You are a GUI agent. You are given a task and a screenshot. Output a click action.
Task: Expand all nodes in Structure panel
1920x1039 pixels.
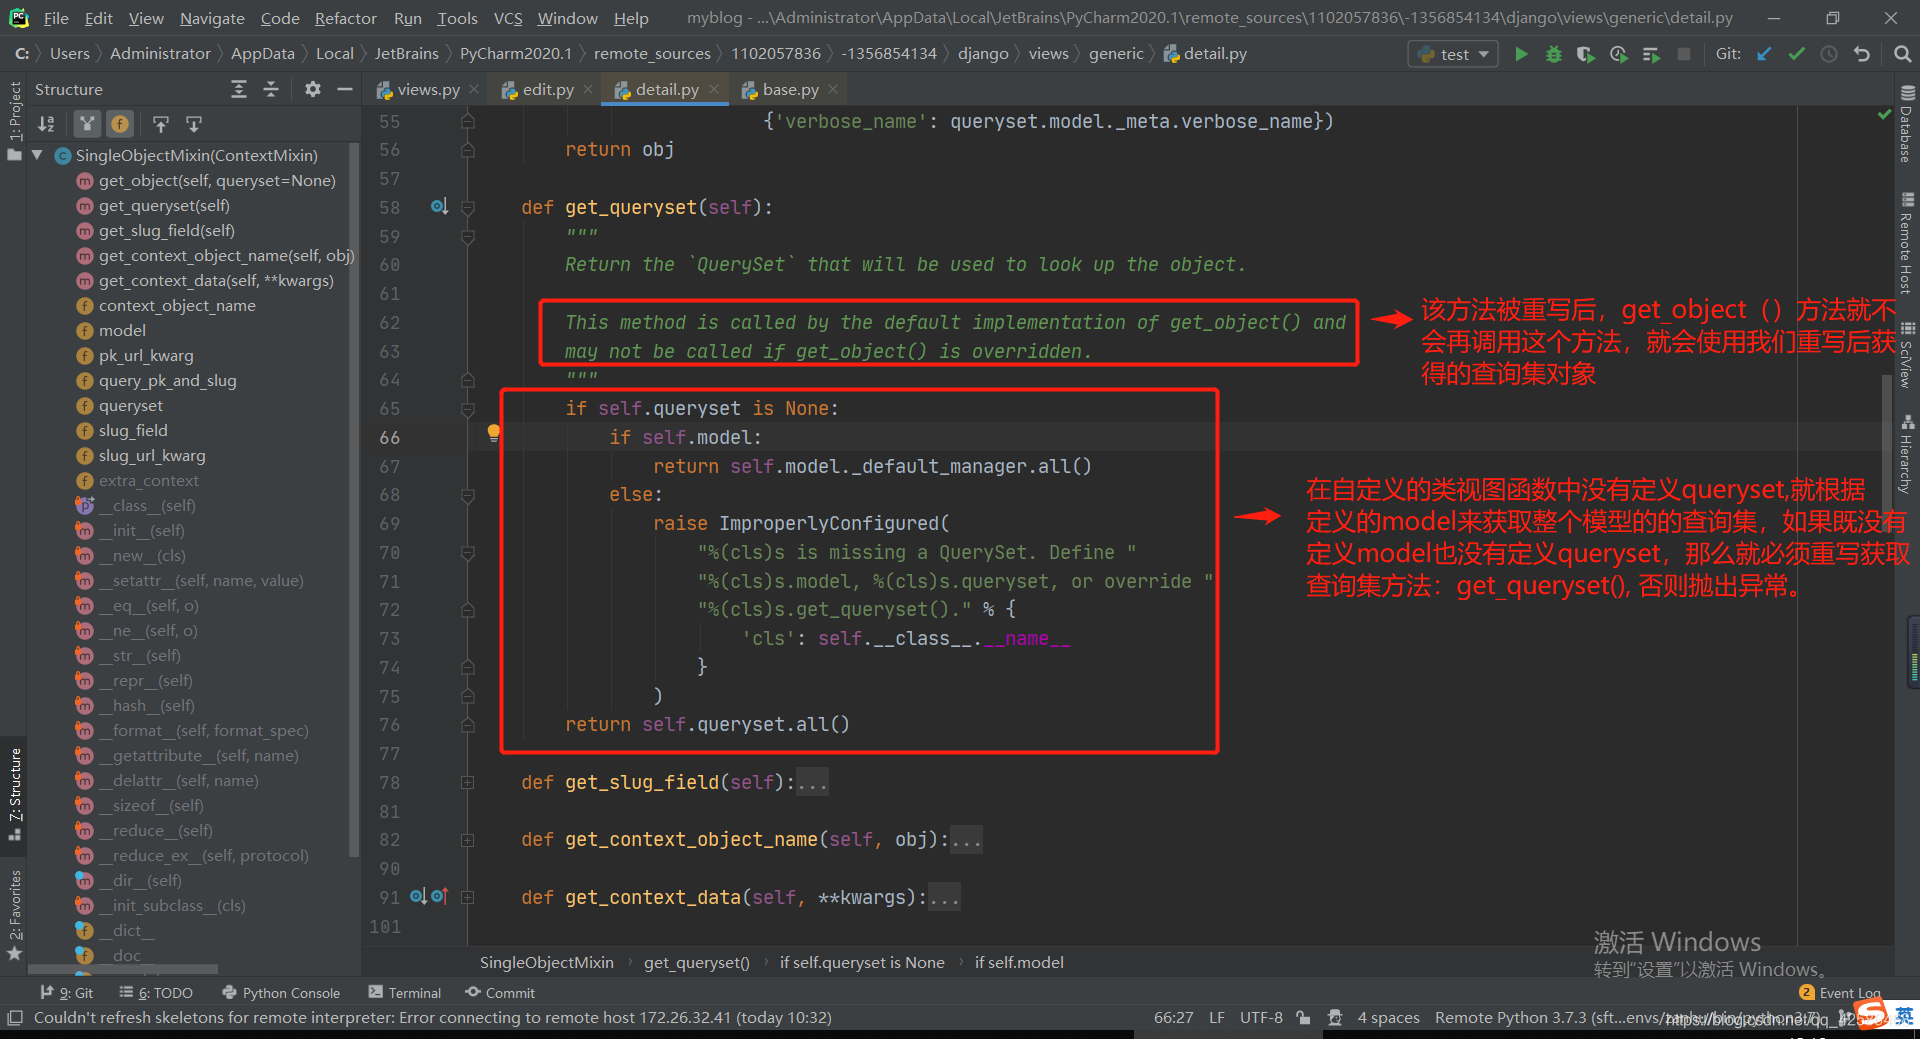tap(239, 89)
